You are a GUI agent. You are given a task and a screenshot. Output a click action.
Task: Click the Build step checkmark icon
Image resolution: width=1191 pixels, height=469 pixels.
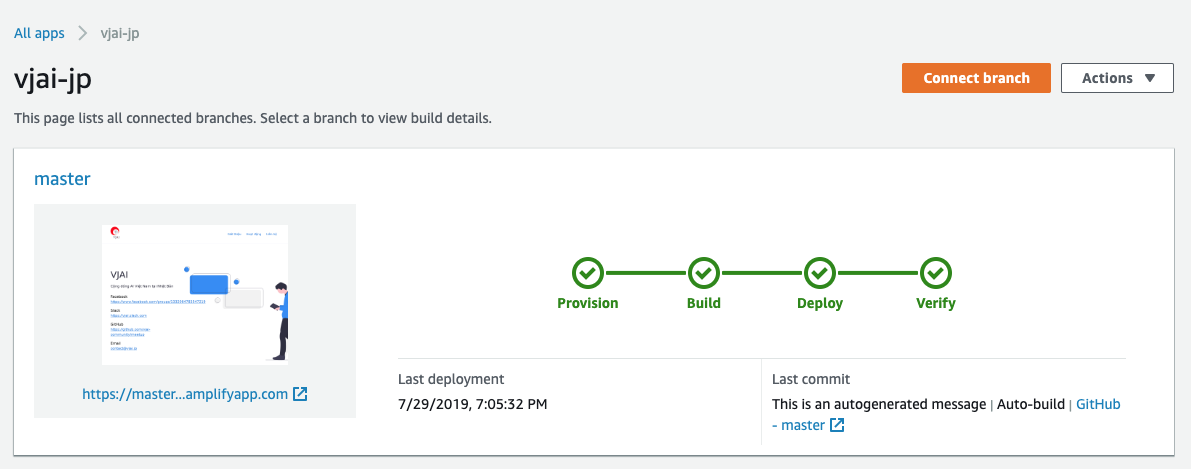point(704,272)
